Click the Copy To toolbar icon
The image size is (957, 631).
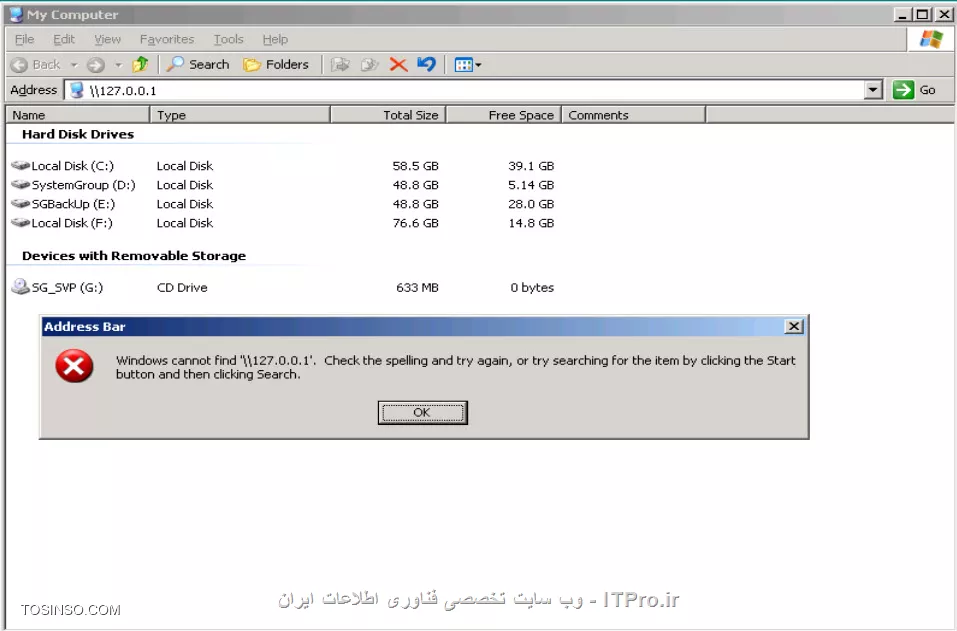pos(370,64)
